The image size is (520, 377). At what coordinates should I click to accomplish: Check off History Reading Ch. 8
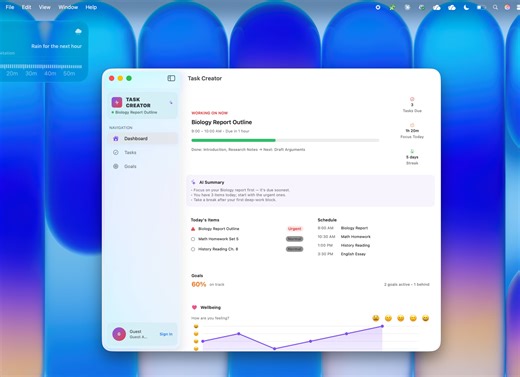point(193,249)
